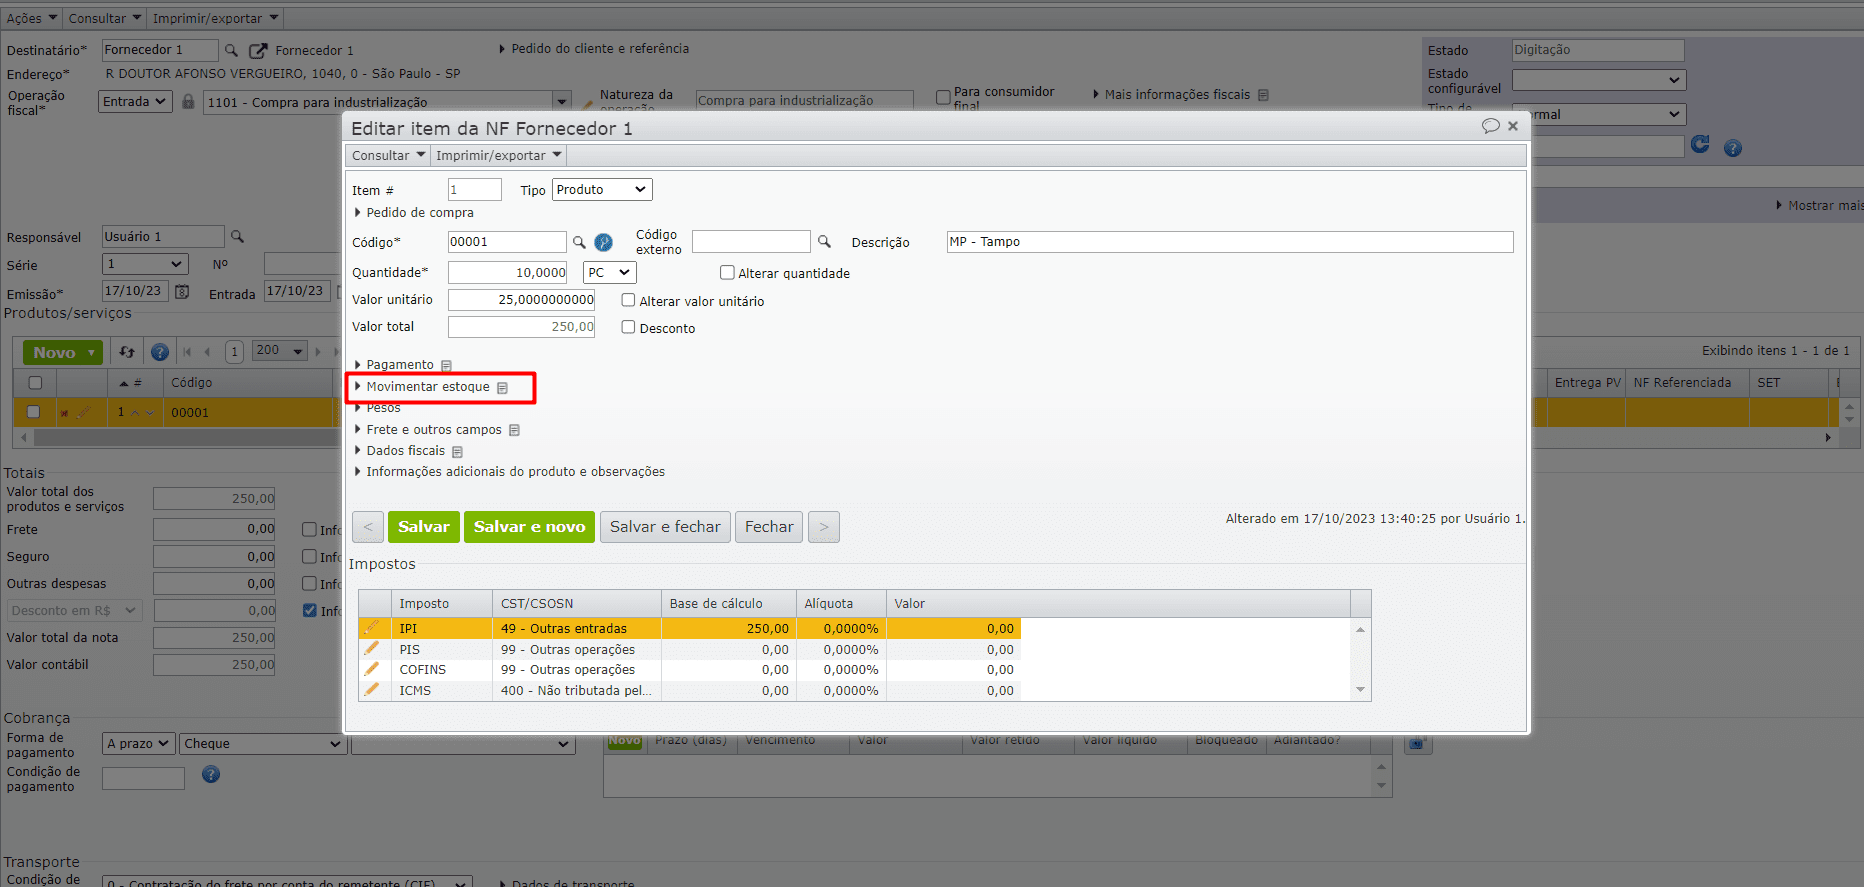Click the Fechar button
Image resolution: width=1864 pixels, height=887 pixels.
769,527
